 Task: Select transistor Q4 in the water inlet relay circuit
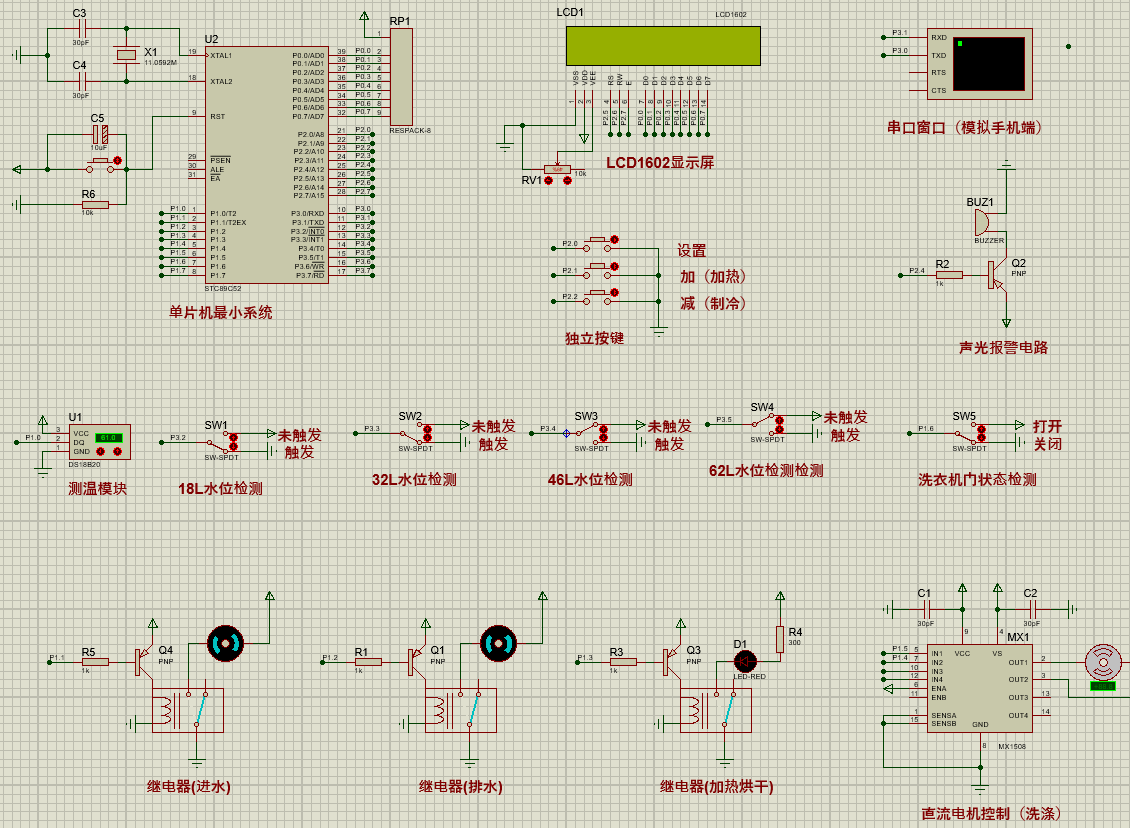(x=143, y=663)
